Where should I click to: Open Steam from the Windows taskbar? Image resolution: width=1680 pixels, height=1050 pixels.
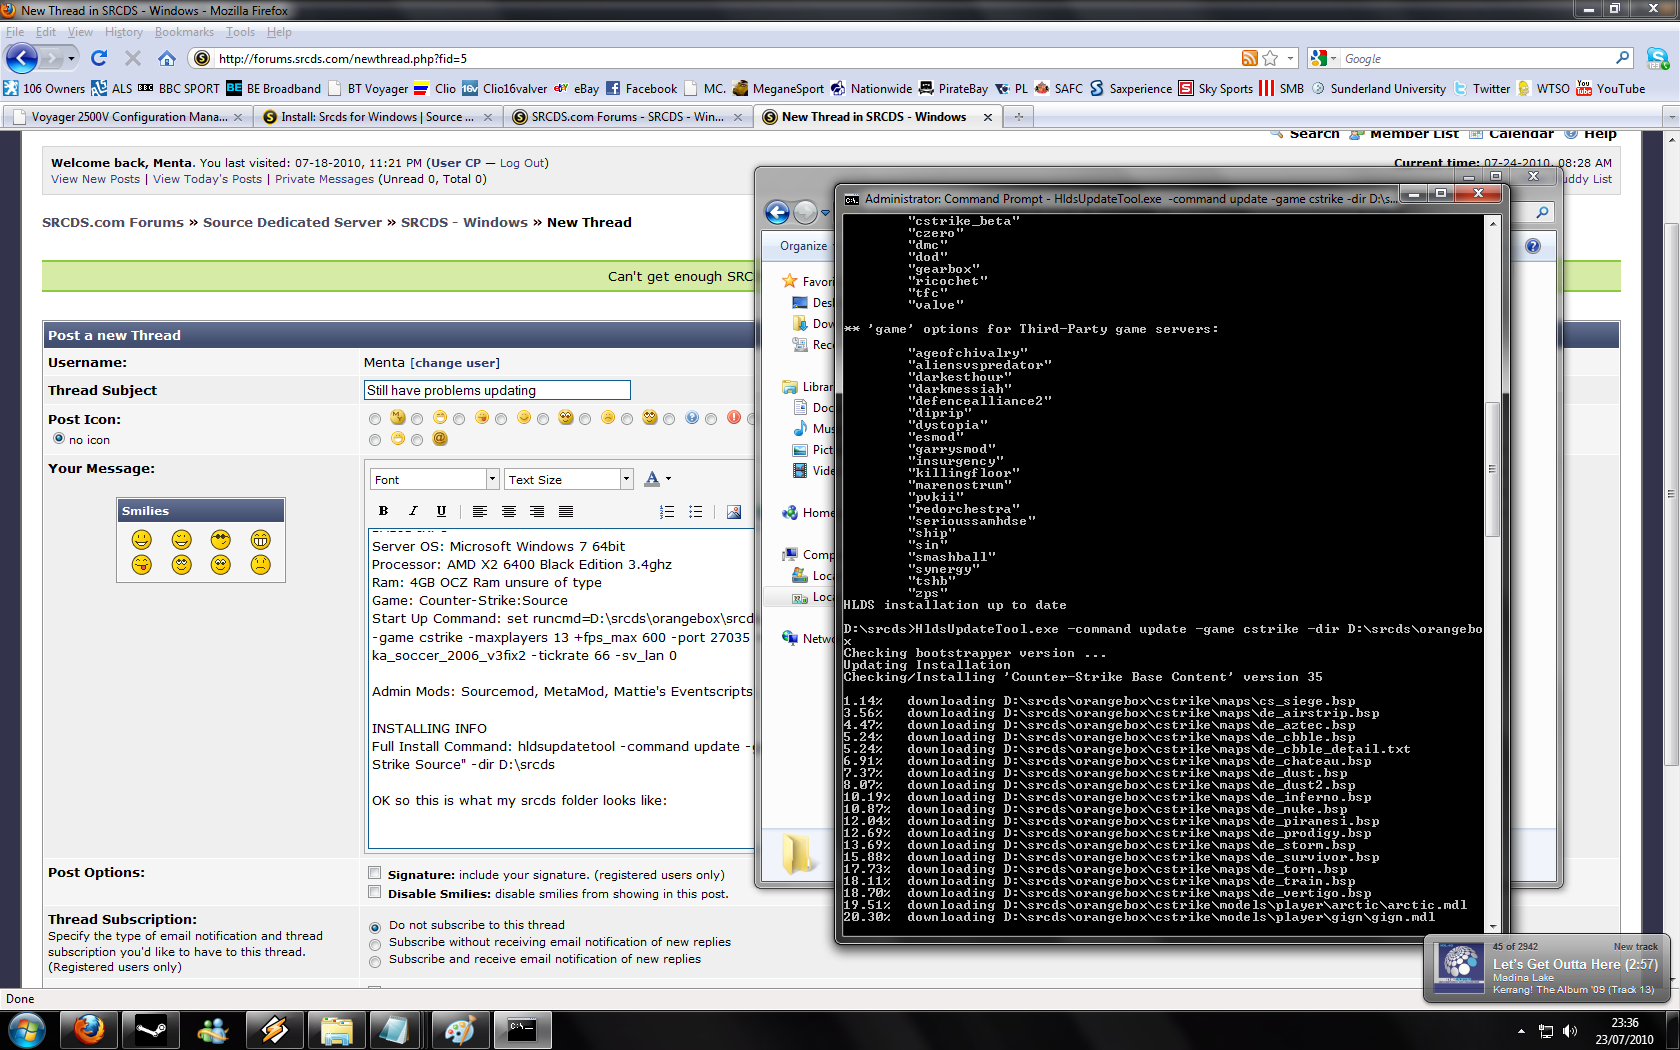151,1030
